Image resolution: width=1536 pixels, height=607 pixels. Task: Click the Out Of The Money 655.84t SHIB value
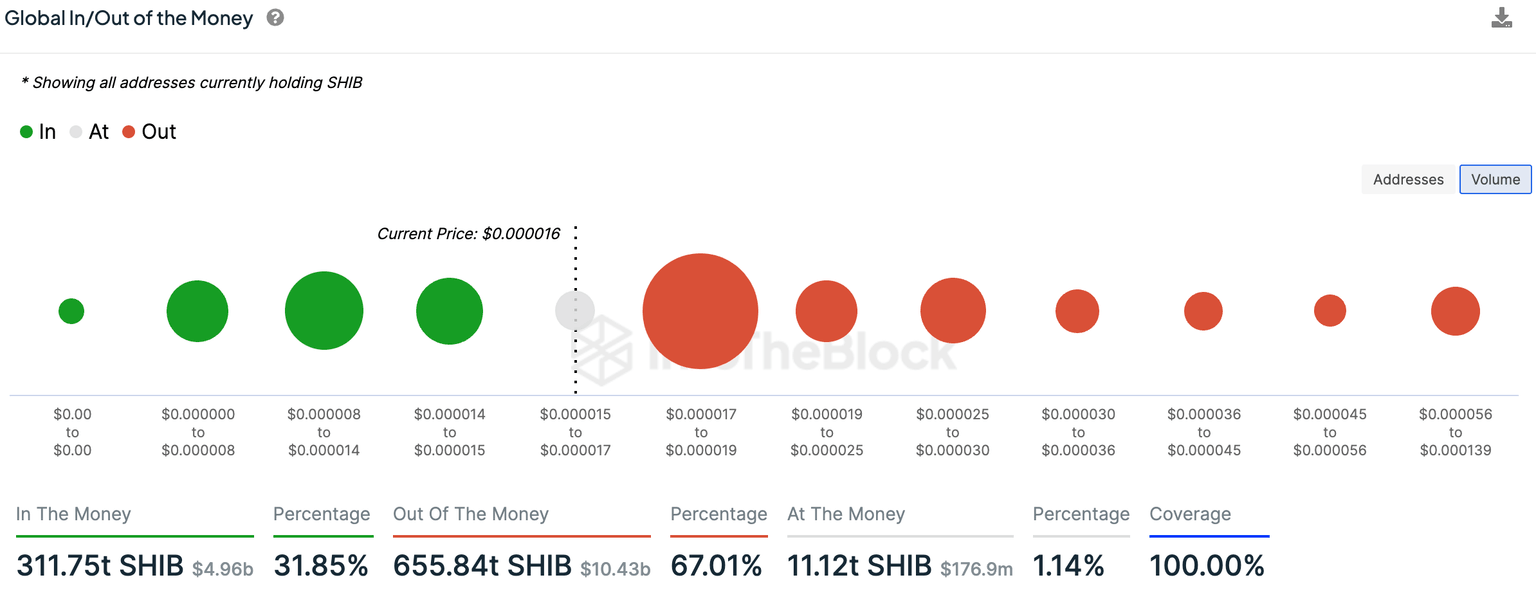(x=483, y=566)
